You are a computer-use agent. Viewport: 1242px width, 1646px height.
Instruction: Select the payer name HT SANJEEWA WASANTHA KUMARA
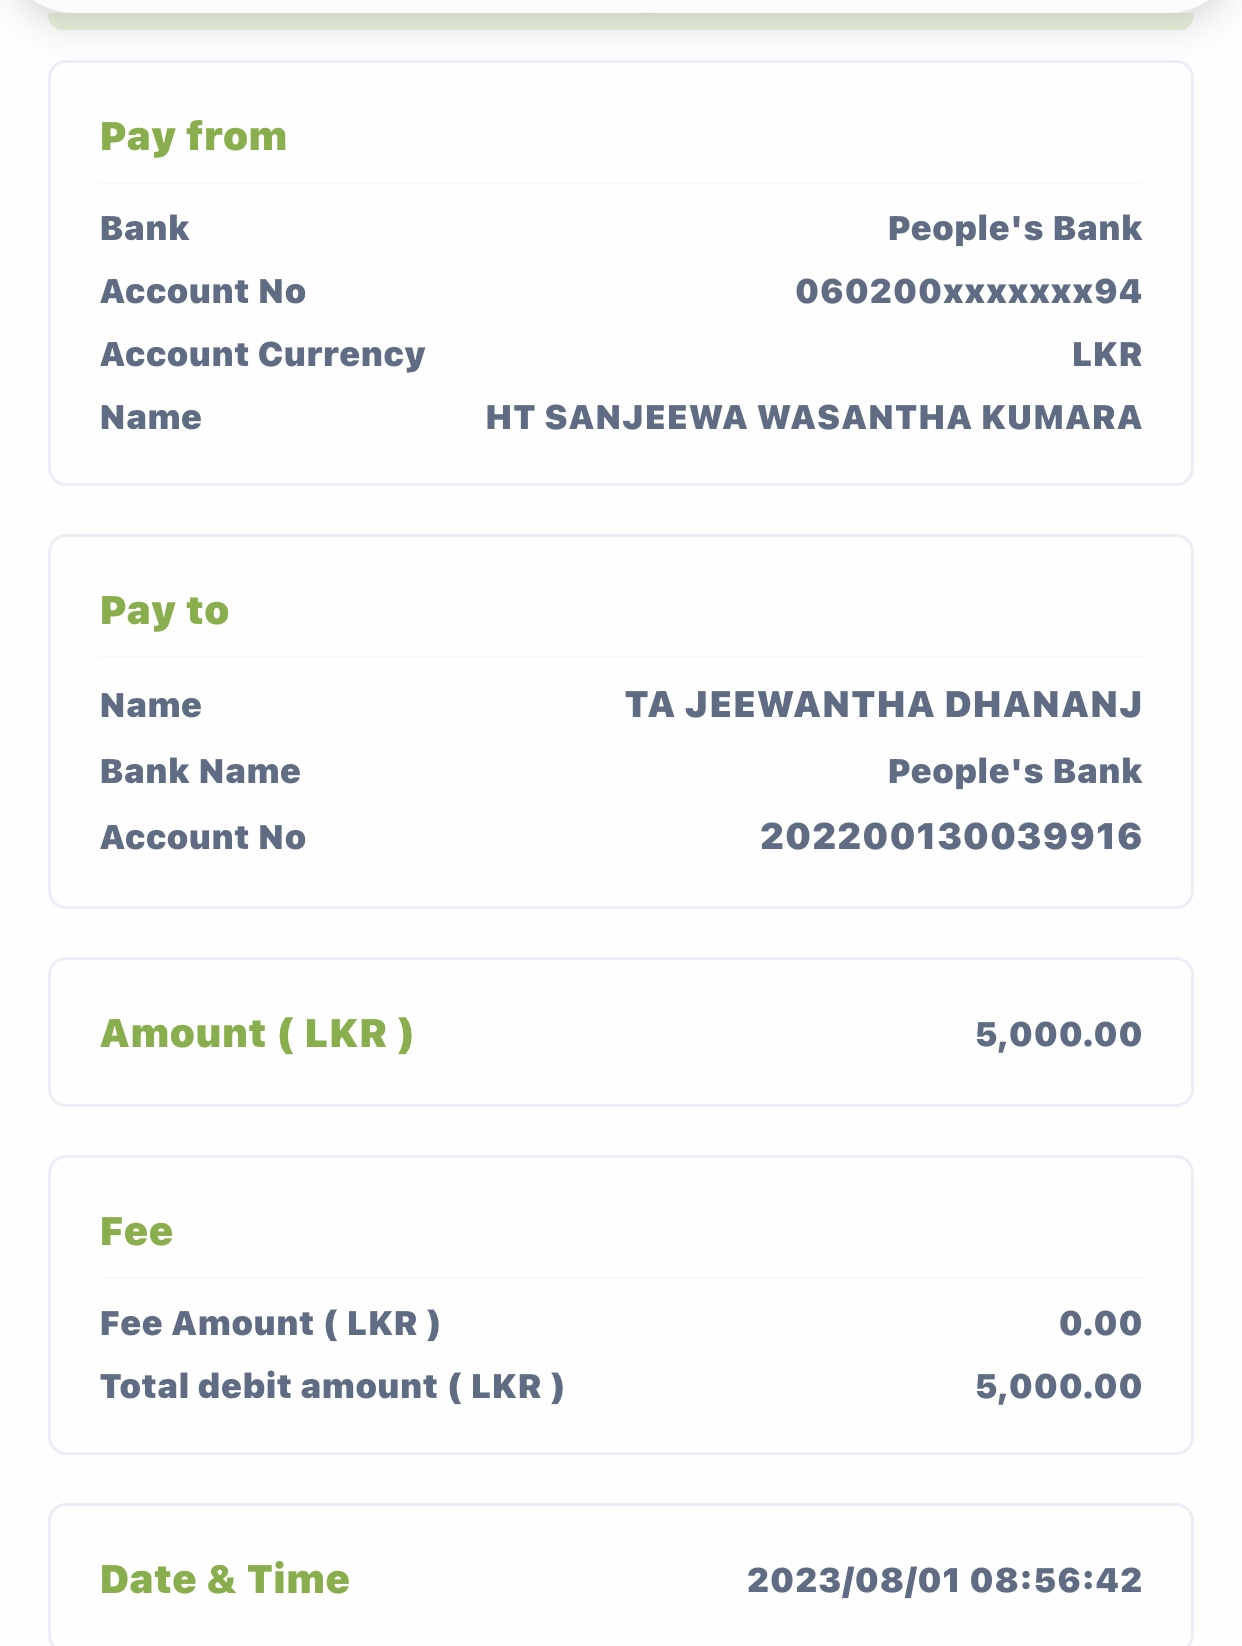[x=813, y=418]
